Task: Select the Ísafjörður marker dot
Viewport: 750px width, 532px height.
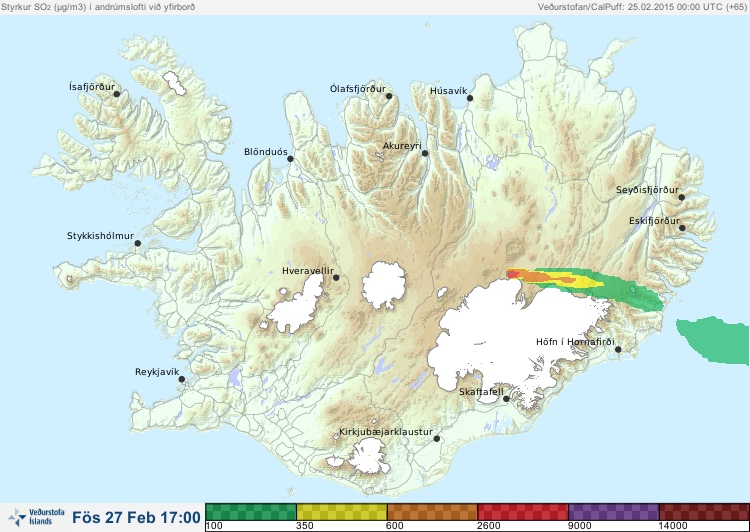Action: point(116,94)
